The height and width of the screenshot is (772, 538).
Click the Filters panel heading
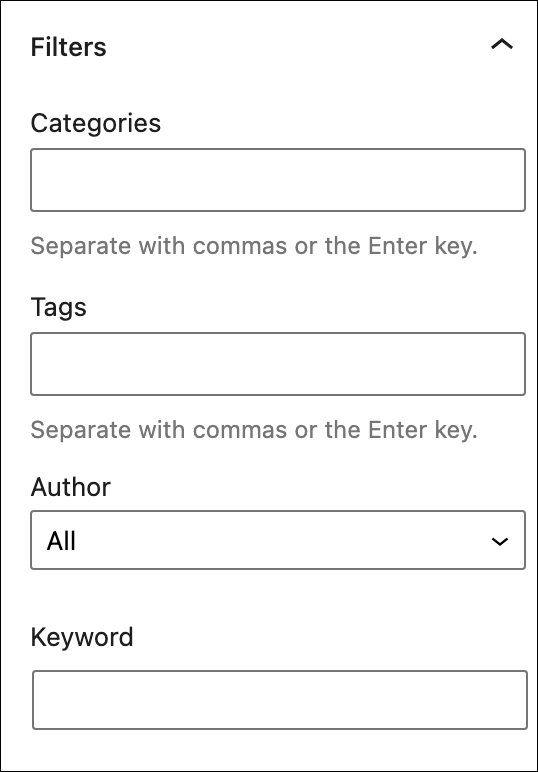click(x=269, y=47)
